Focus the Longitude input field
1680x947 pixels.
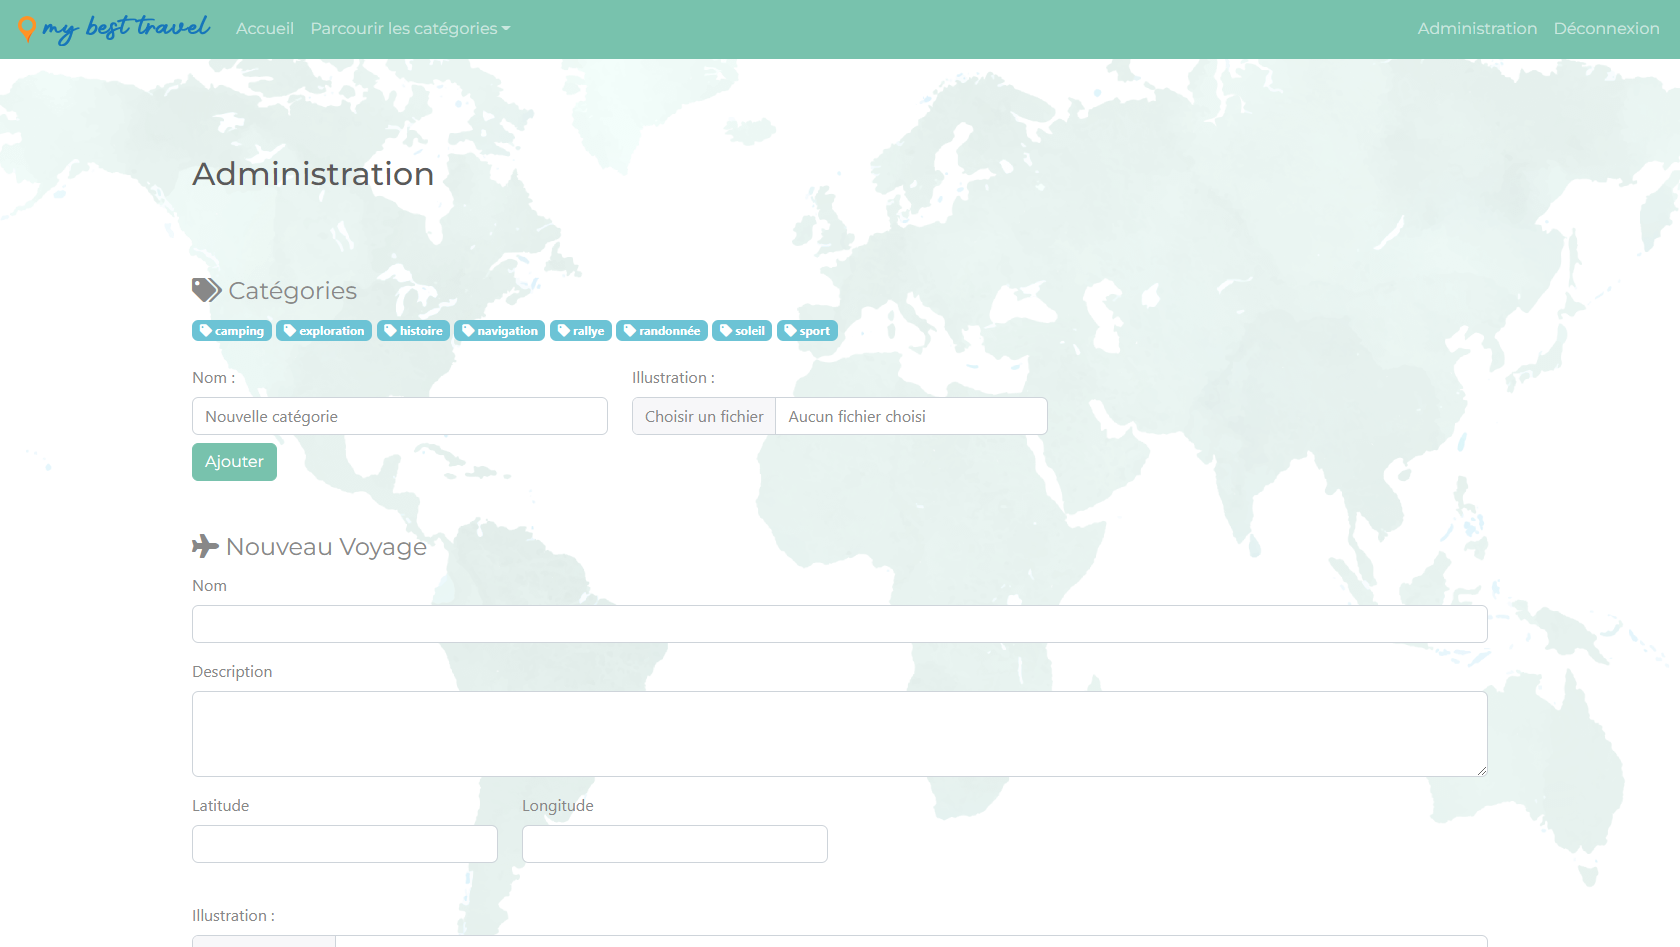click(675, 844)
